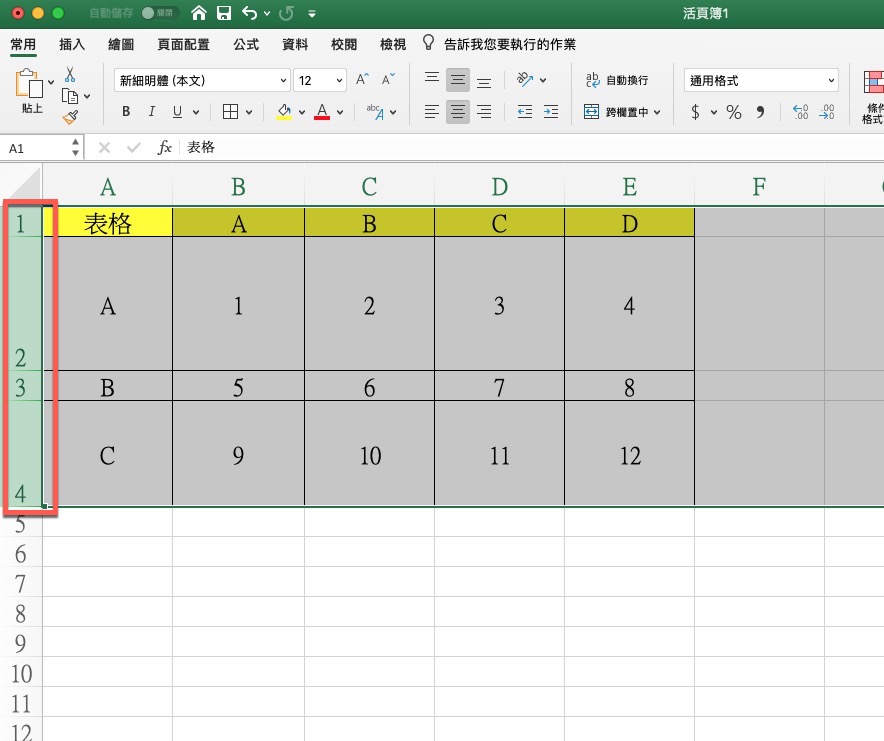Open the 繪圖 ribbon tab
This screenshot has height=741, width=884.
121,44
